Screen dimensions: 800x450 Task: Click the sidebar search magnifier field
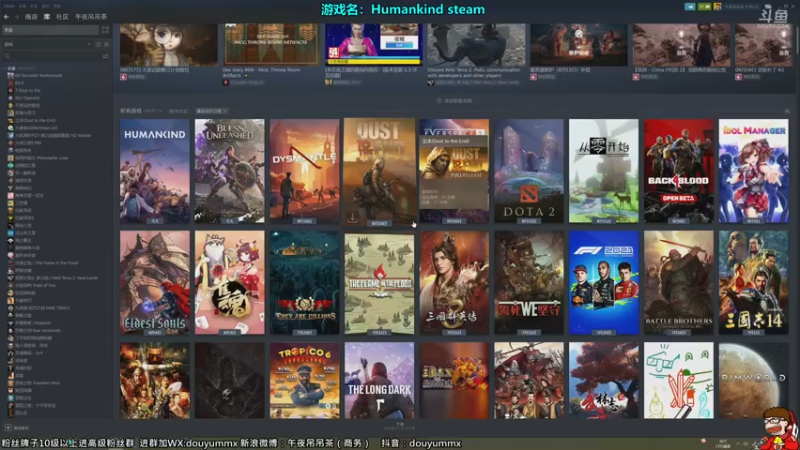(x=51, y=56)
